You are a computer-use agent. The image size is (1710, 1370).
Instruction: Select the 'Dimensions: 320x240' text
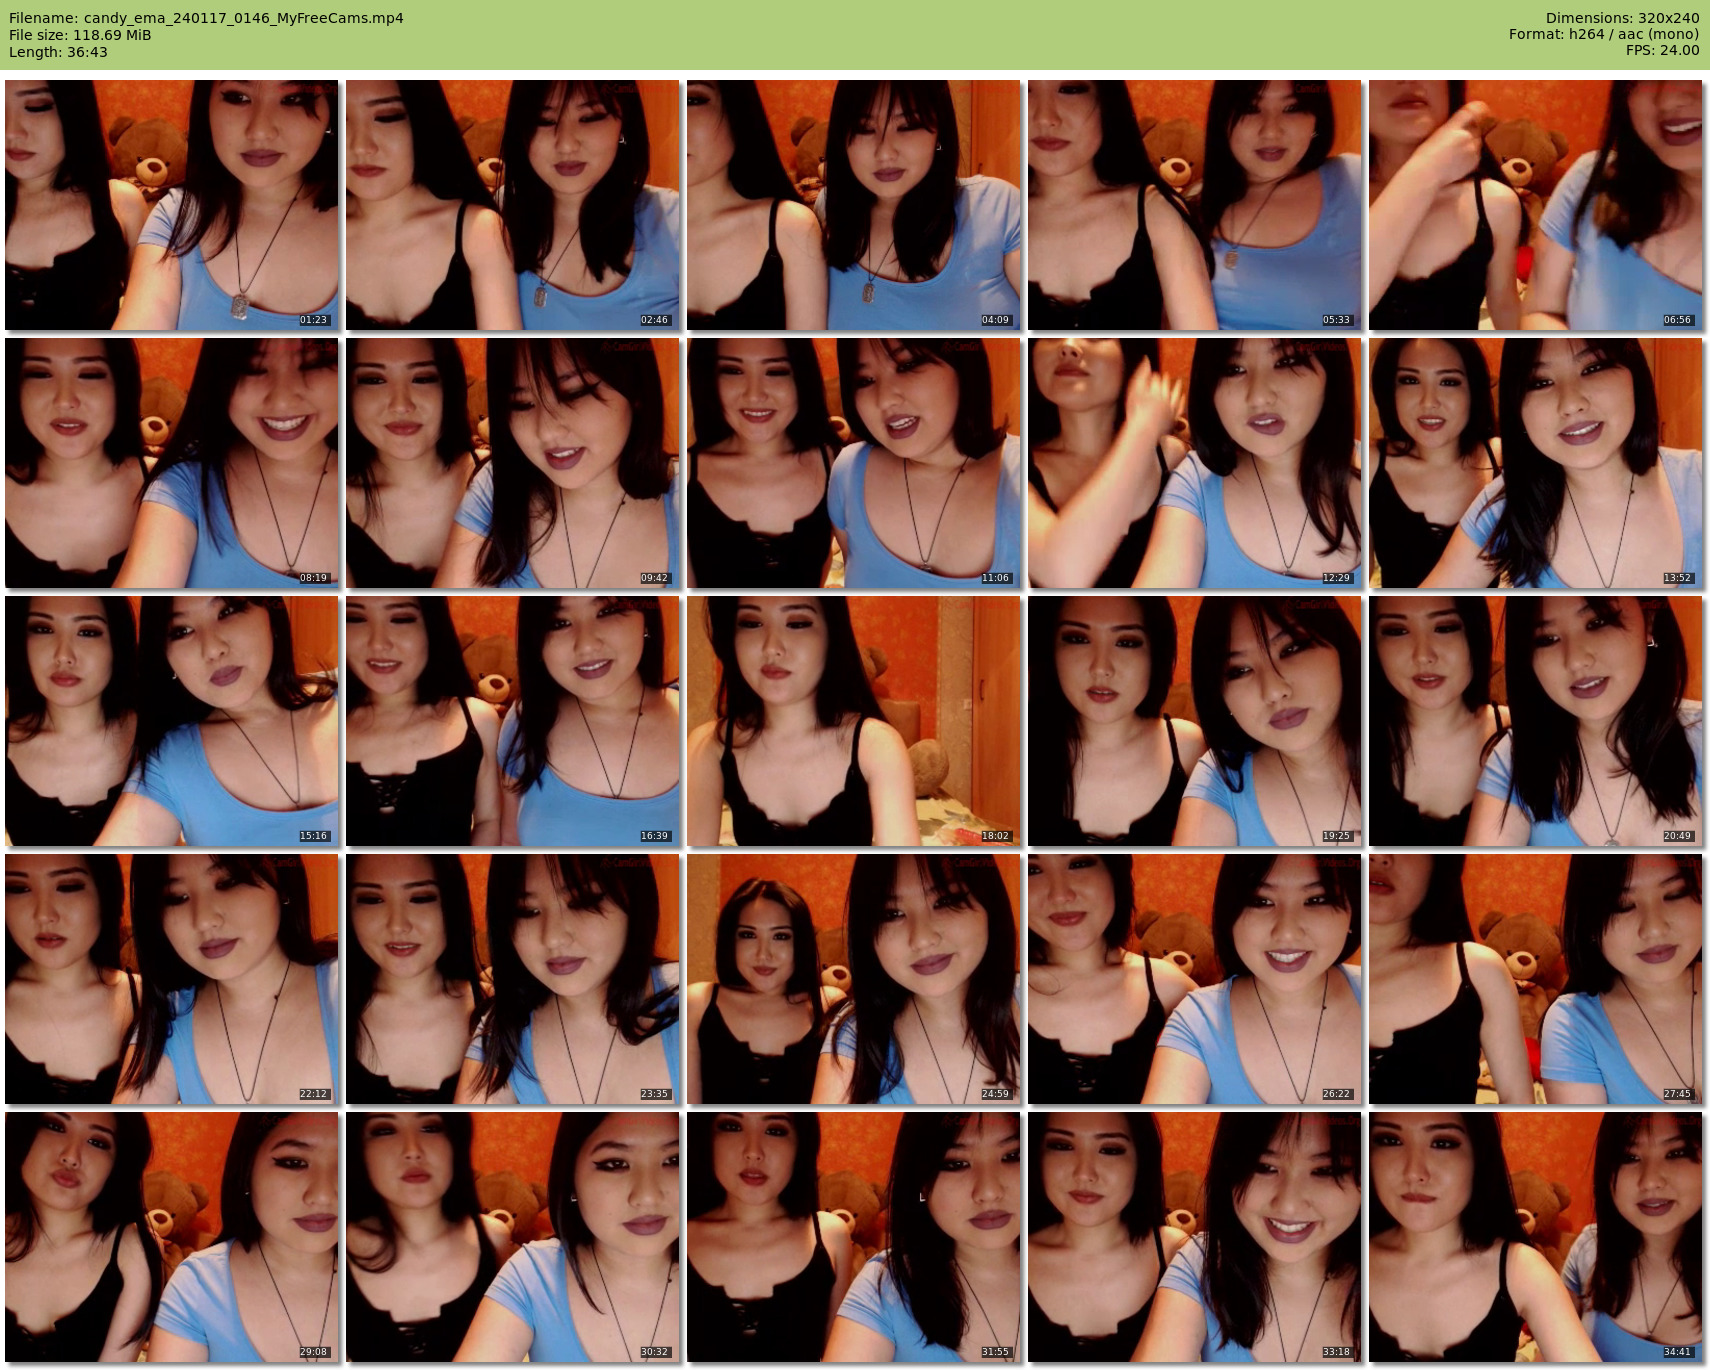coord(1622,18)
